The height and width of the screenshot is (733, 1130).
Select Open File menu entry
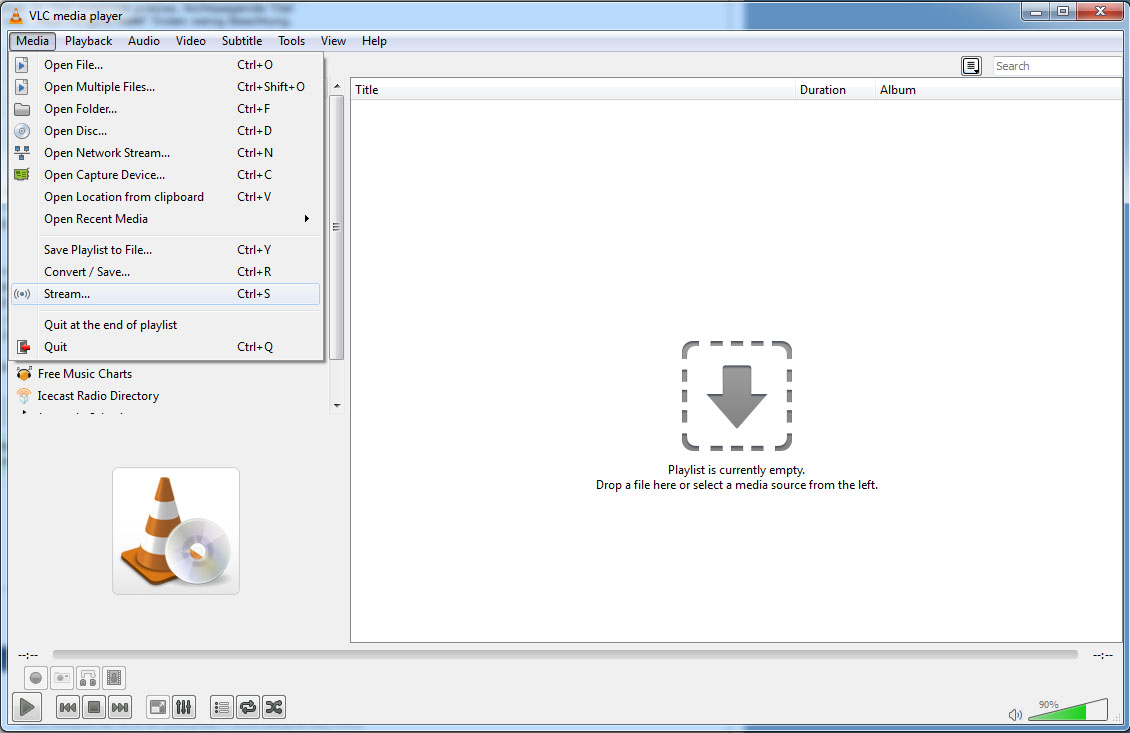[165, 65]
